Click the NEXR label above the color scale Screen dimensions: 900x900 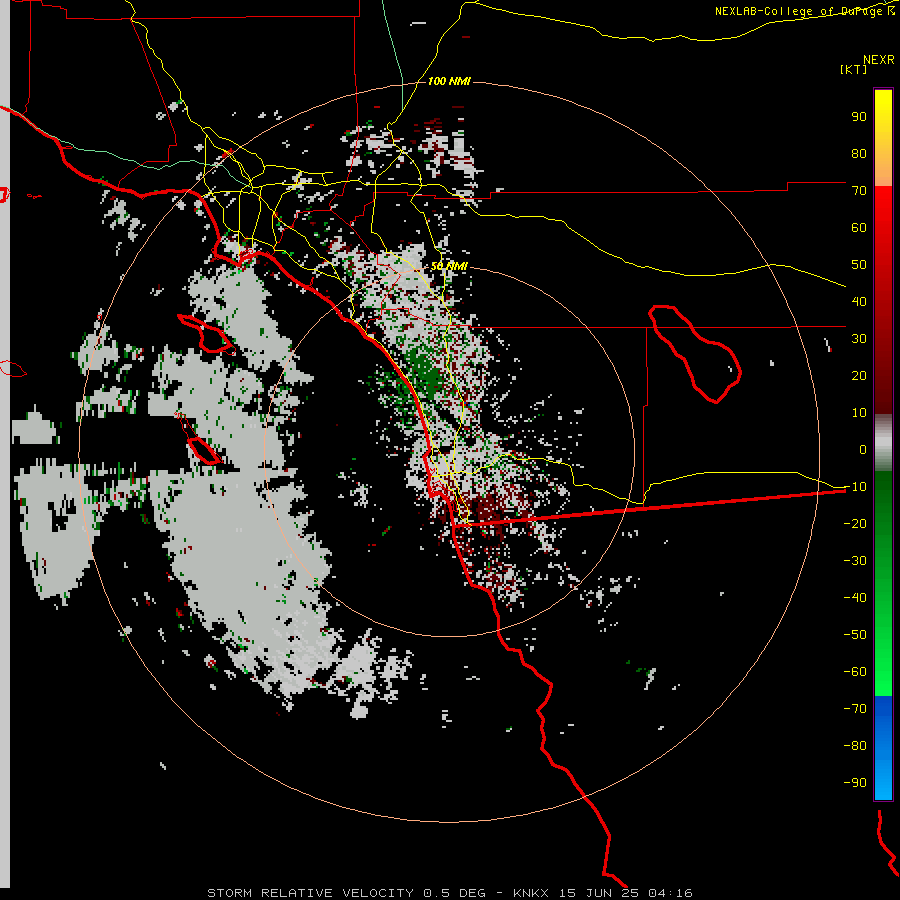(878, 60)
